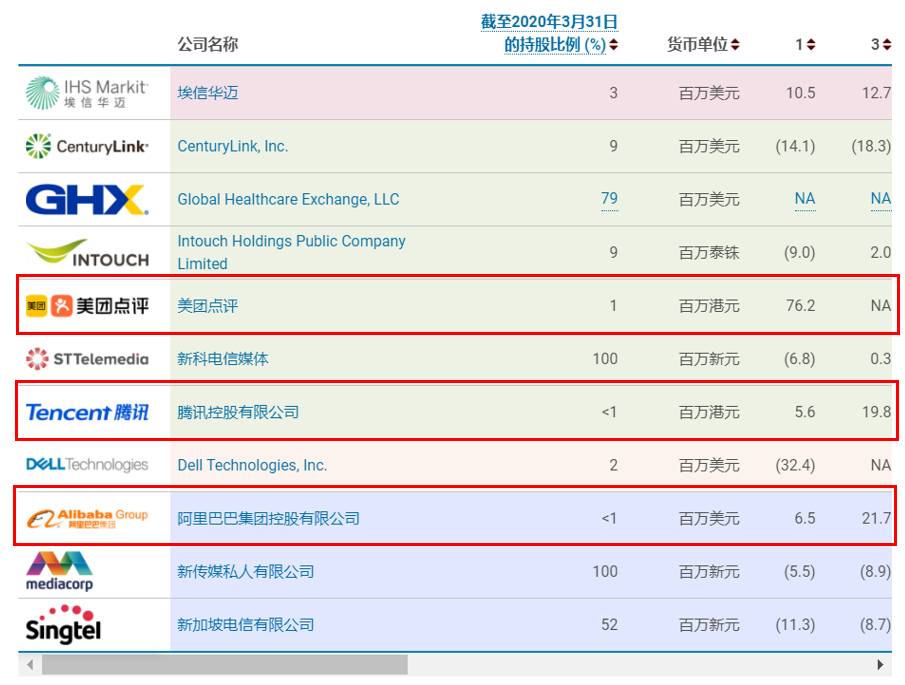Click the Tencent 腾讯 logo

[x=87, y=411]
